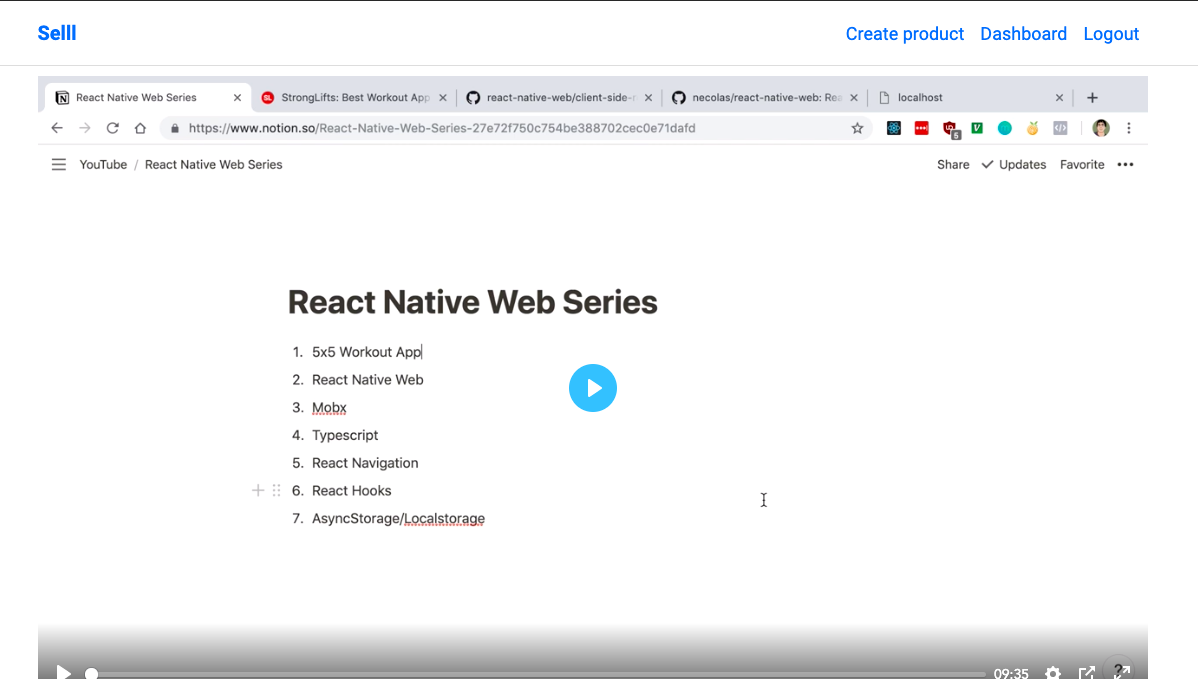This screenshot has height=679, width=1198.
Task: Open the green V extension icon
Action: (977, 128)
